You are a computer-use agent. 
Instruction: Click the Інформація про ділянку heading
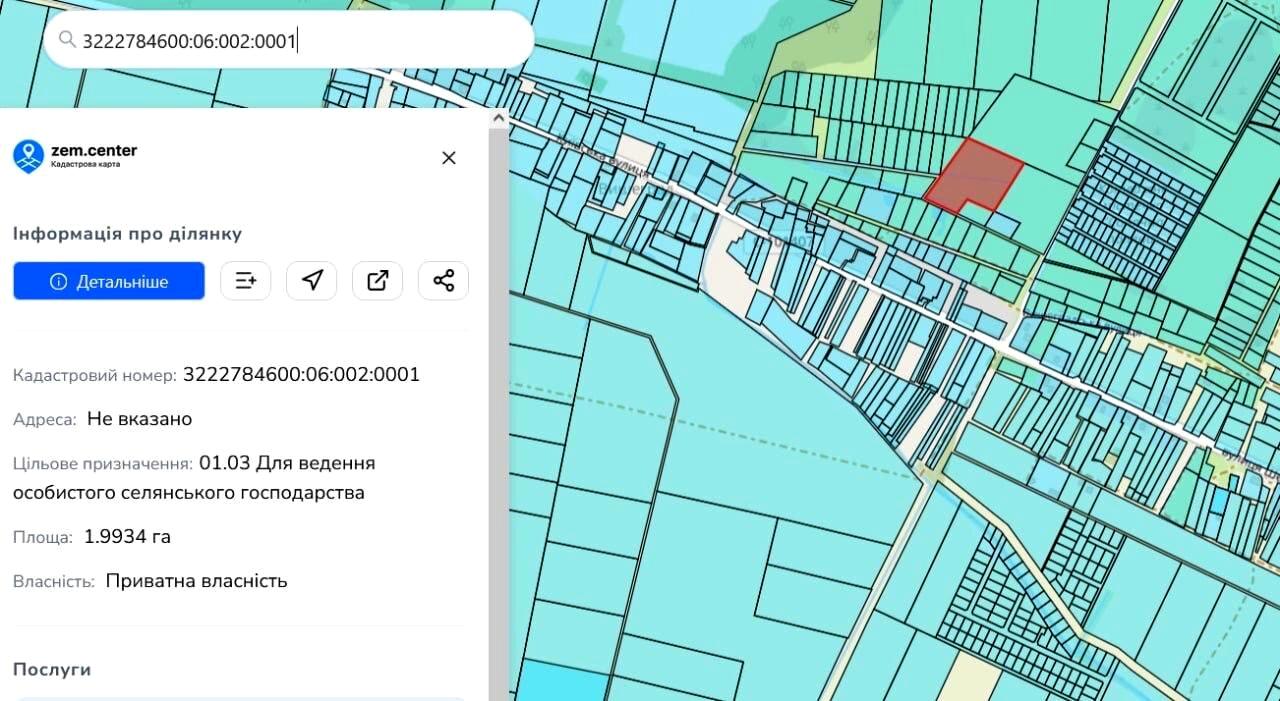coord(127,234)
